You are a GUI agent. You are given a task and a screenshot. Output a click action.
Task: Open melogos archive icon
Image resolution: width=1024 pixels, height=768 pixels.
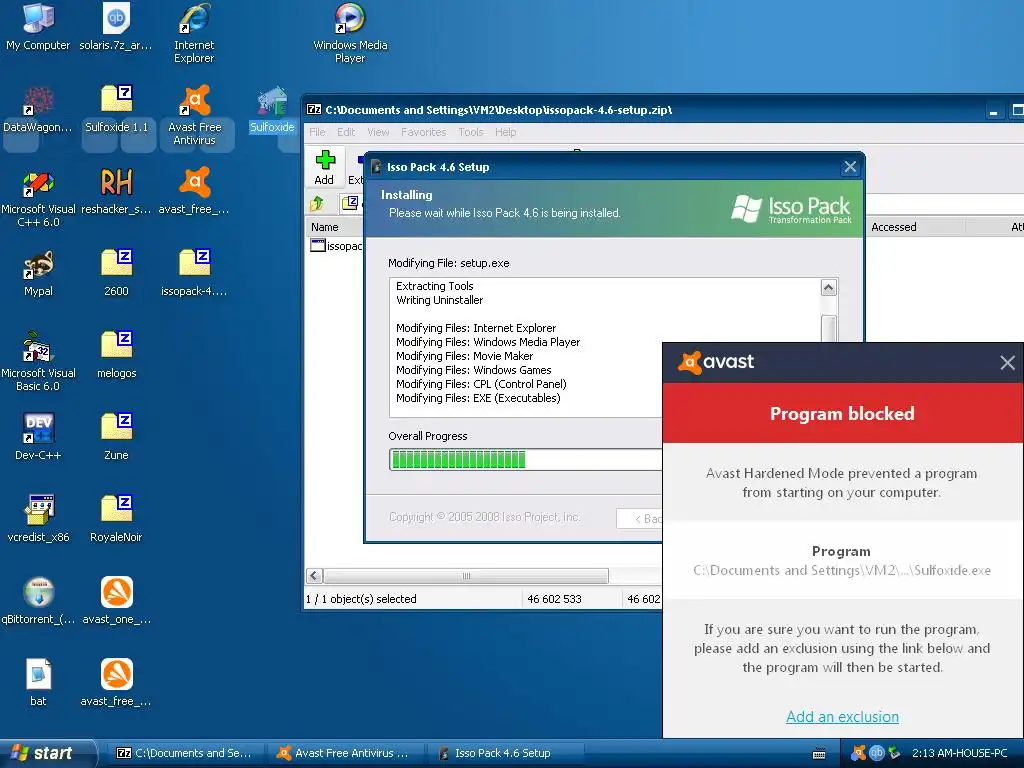(x=116, y=356)
